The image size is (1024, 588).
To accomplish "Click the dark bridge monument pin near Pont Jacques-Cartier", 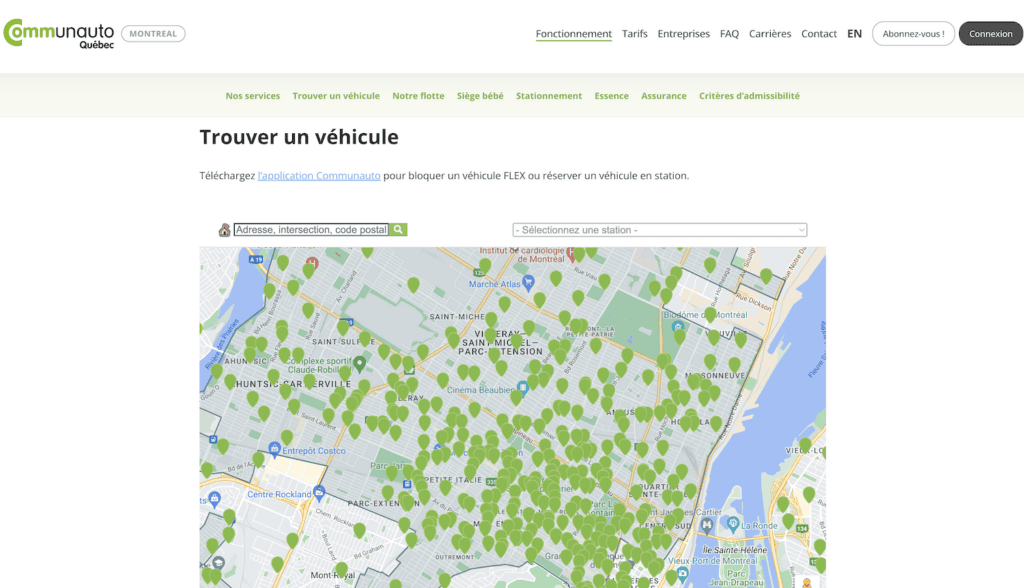I will click(x=707, y=525).
